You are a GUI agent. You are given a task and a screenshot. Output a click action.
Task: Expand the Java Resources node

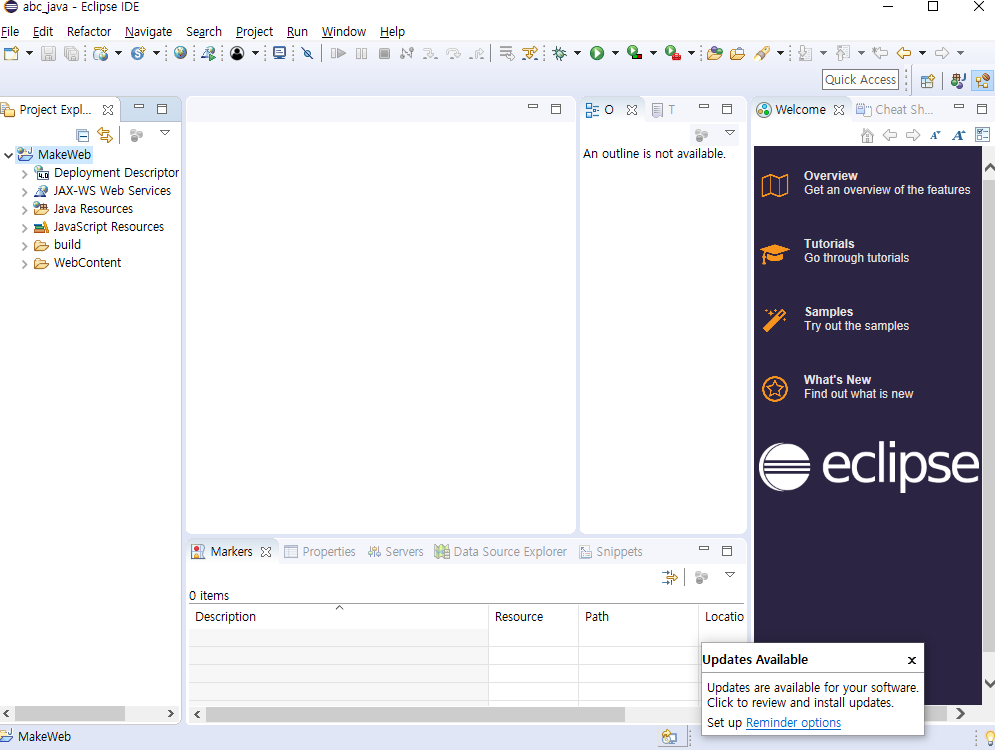click(x=25, y=209)
